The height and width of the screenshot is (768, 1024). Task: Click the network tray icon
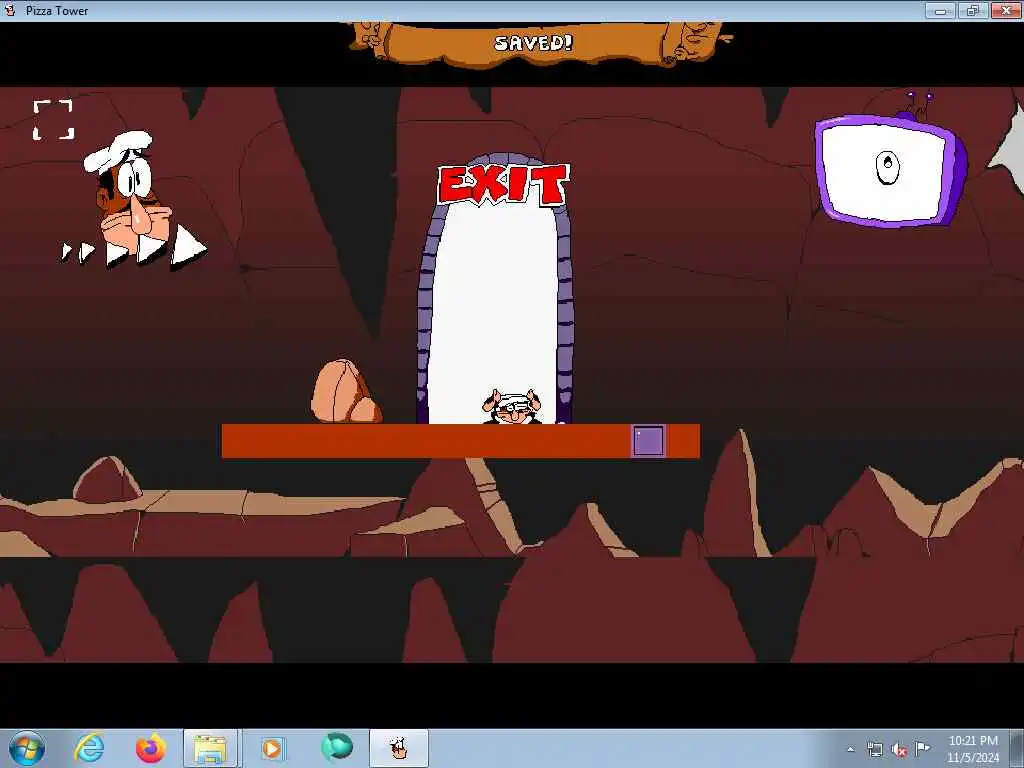point(874,749)
